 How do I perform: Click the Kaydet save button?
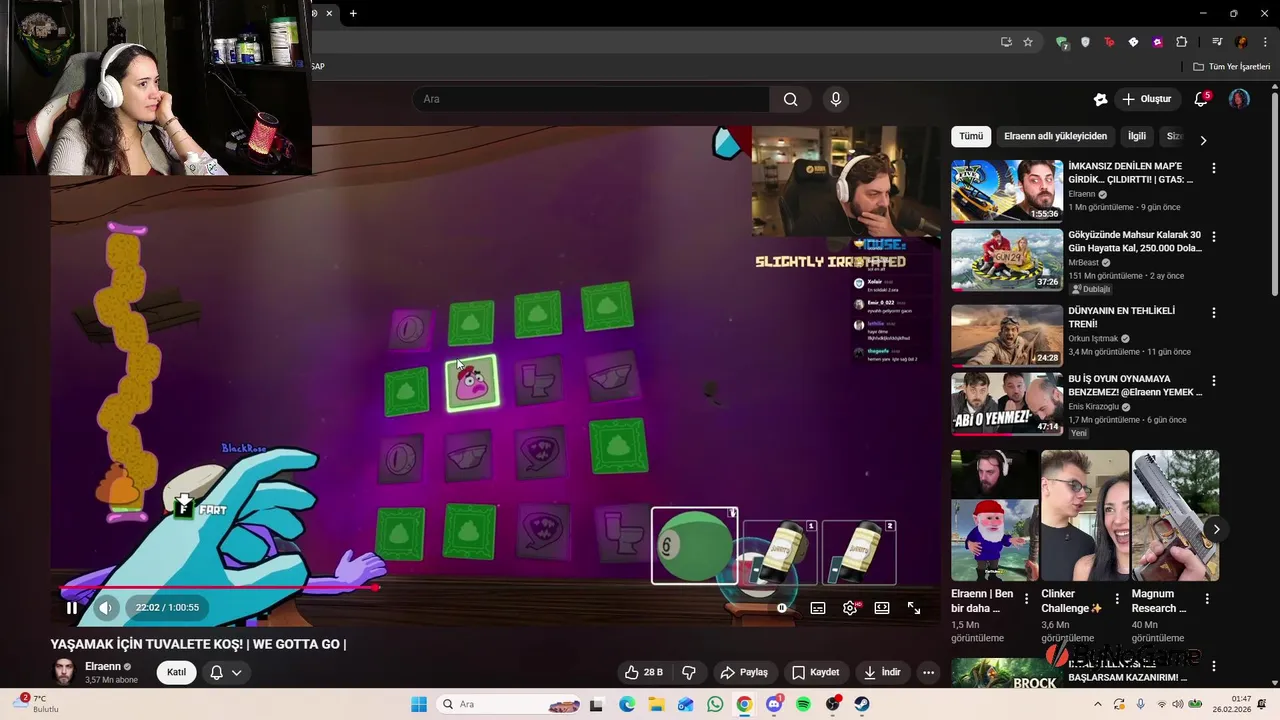816,672
